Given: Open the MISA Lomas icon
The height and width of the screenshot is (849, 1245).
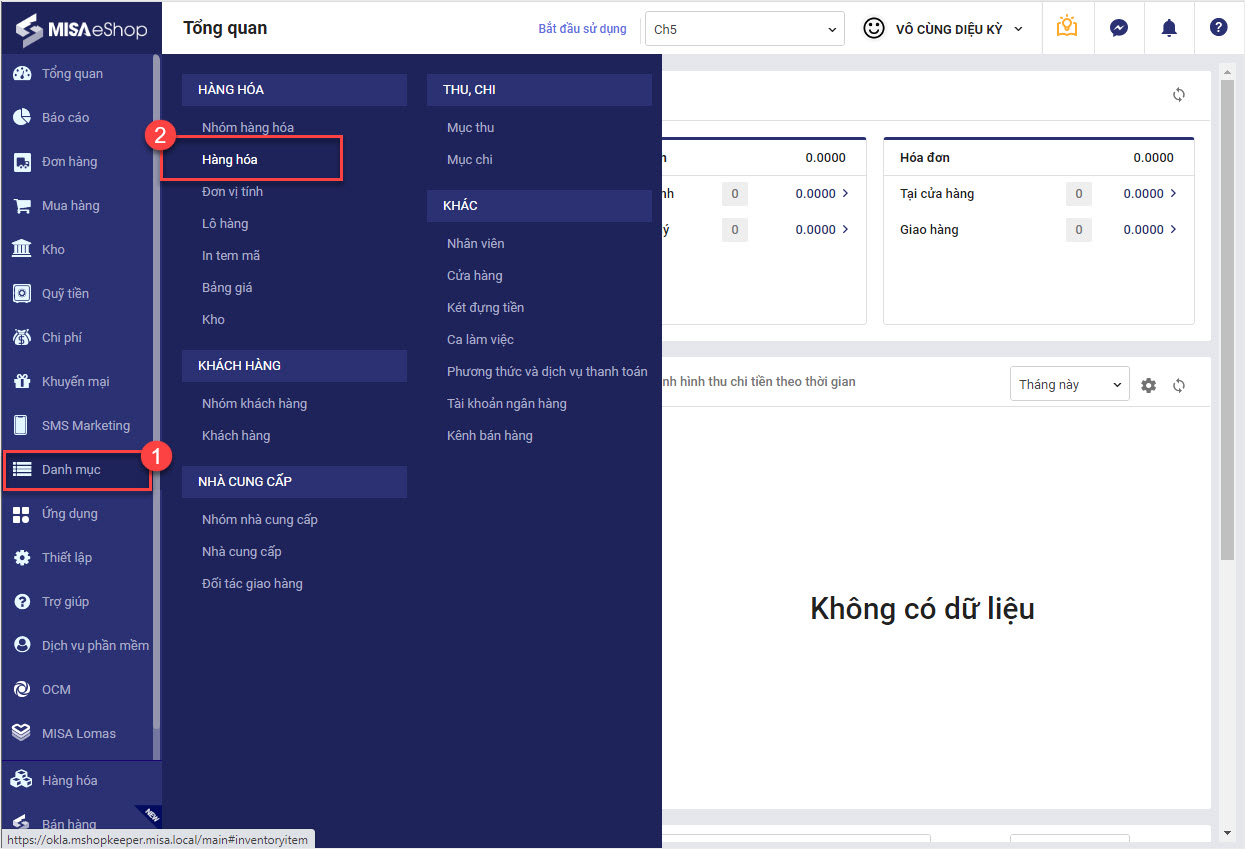Looking at the screenshot, I should click(x=21, y=734).
